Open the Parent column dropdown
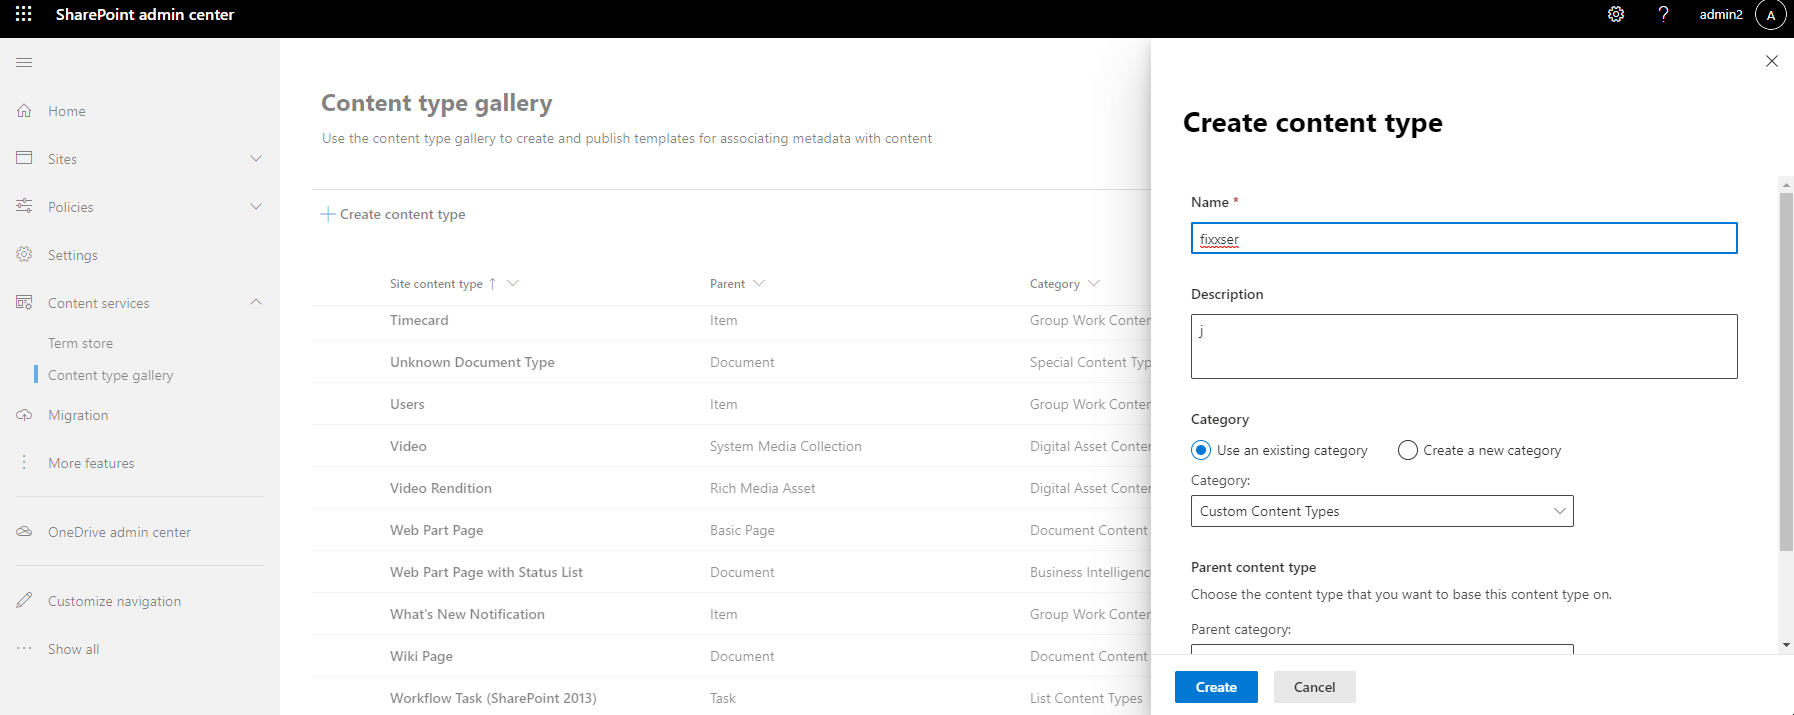 (x=759, y=283)
